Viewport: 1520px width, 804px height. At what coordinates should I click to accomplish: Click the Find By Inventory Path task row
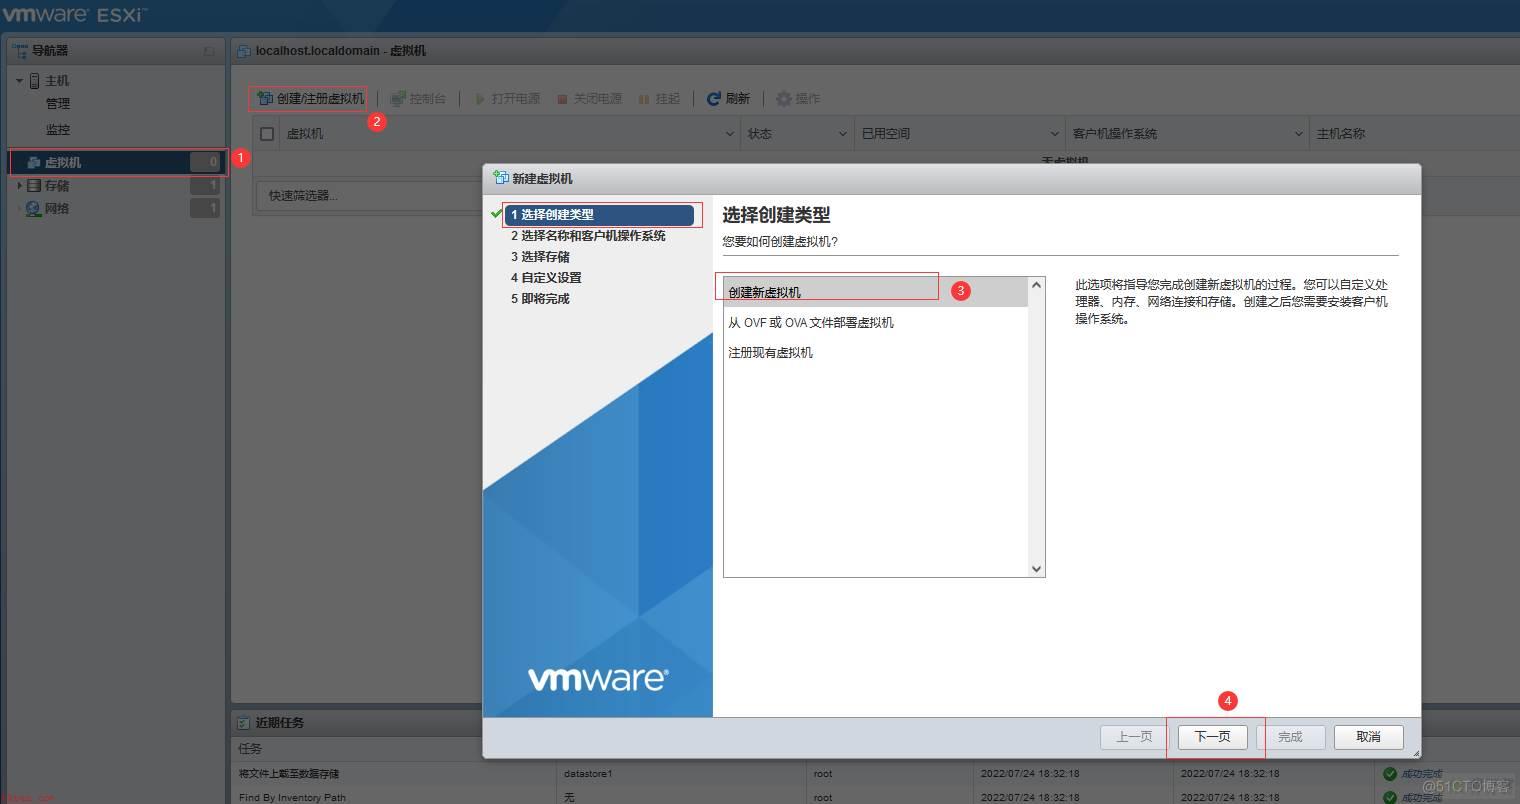[x=292, y=797]
